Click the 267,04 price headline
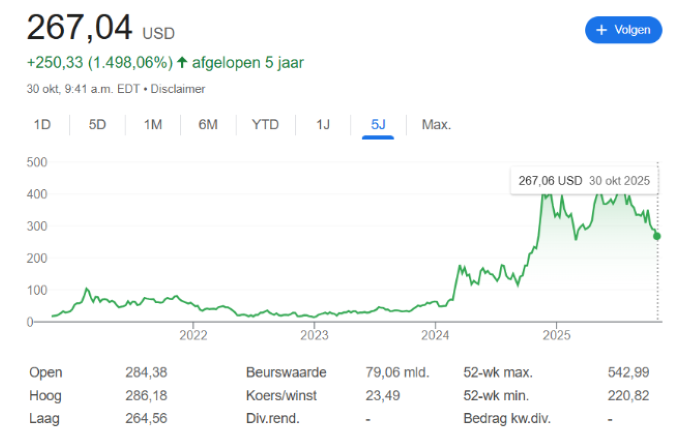700x443 pixels. pos(79,28)
